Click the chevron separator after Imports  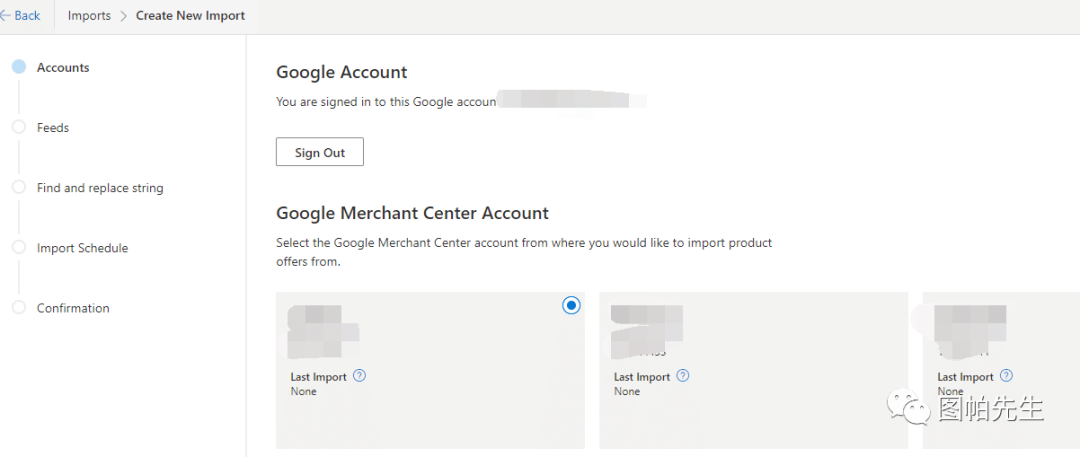point(124,15)
